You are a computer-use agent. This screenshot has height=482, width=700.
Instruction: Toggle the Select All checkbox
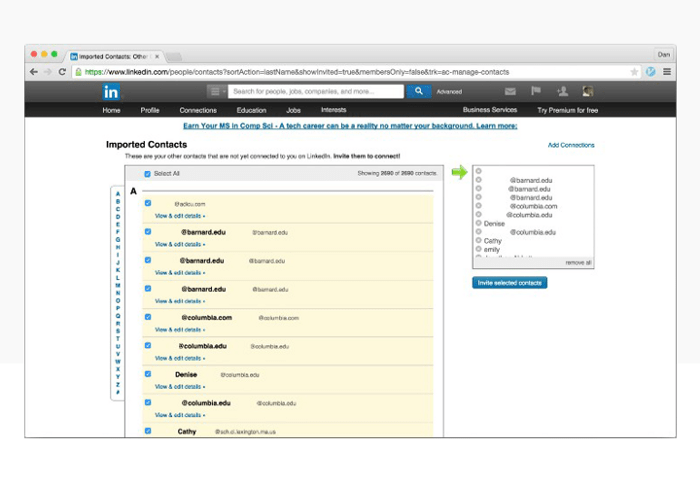[147, 174]
